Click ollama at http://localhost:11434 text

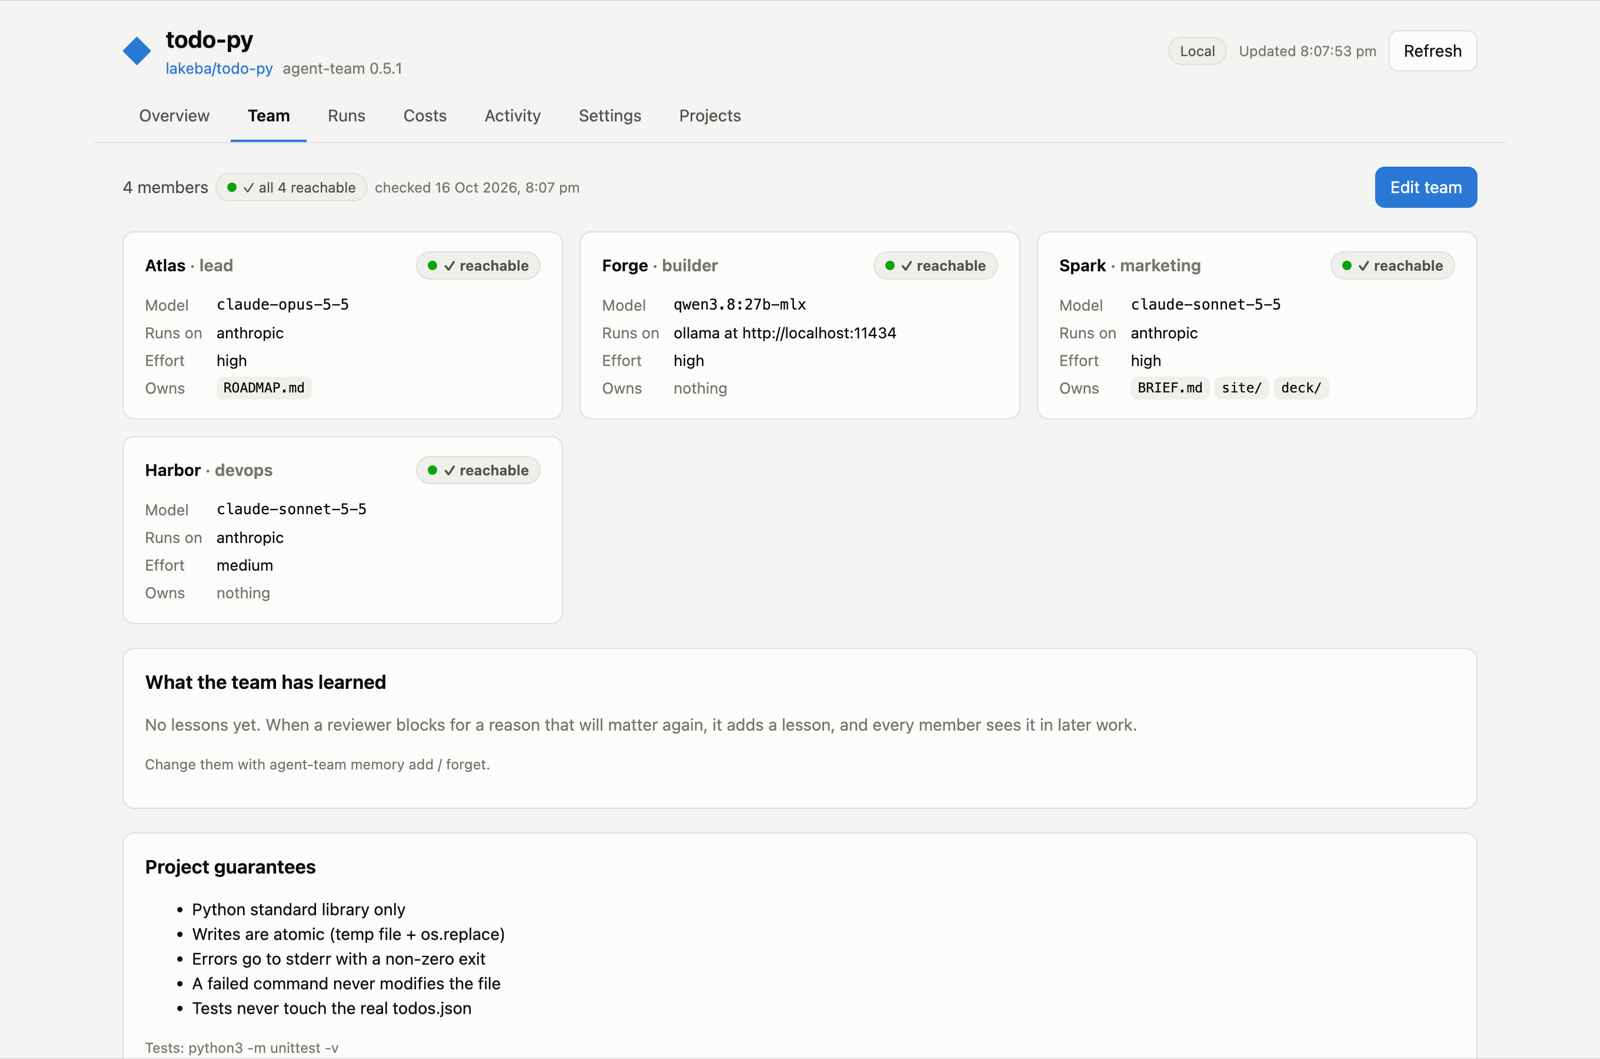click(785, 333)
